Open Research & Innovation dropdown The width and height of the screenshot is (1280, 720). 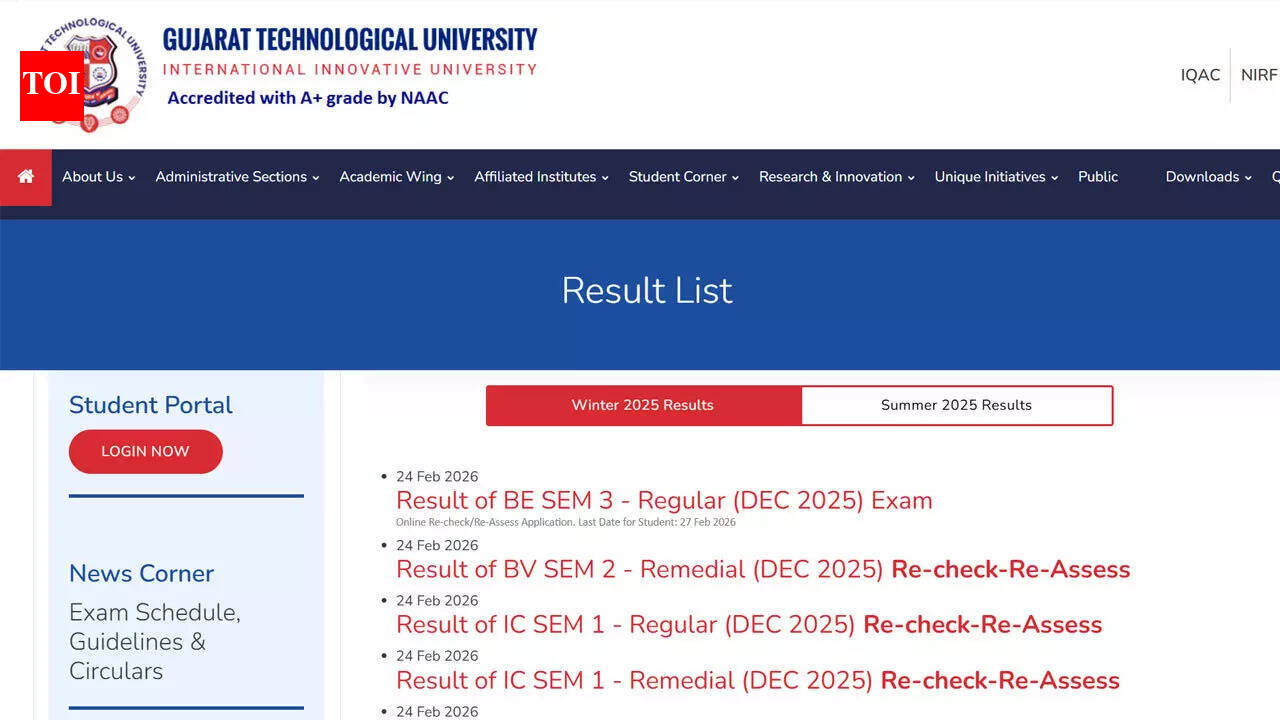point(836,177)
